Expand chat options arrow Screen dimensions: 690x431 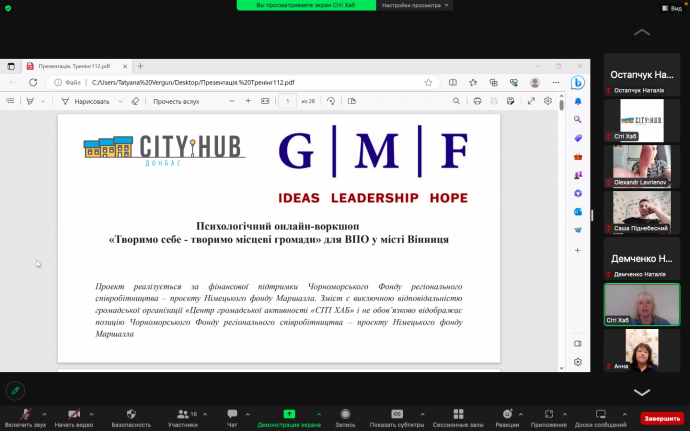pyautogui.click(x=247, y=414)
